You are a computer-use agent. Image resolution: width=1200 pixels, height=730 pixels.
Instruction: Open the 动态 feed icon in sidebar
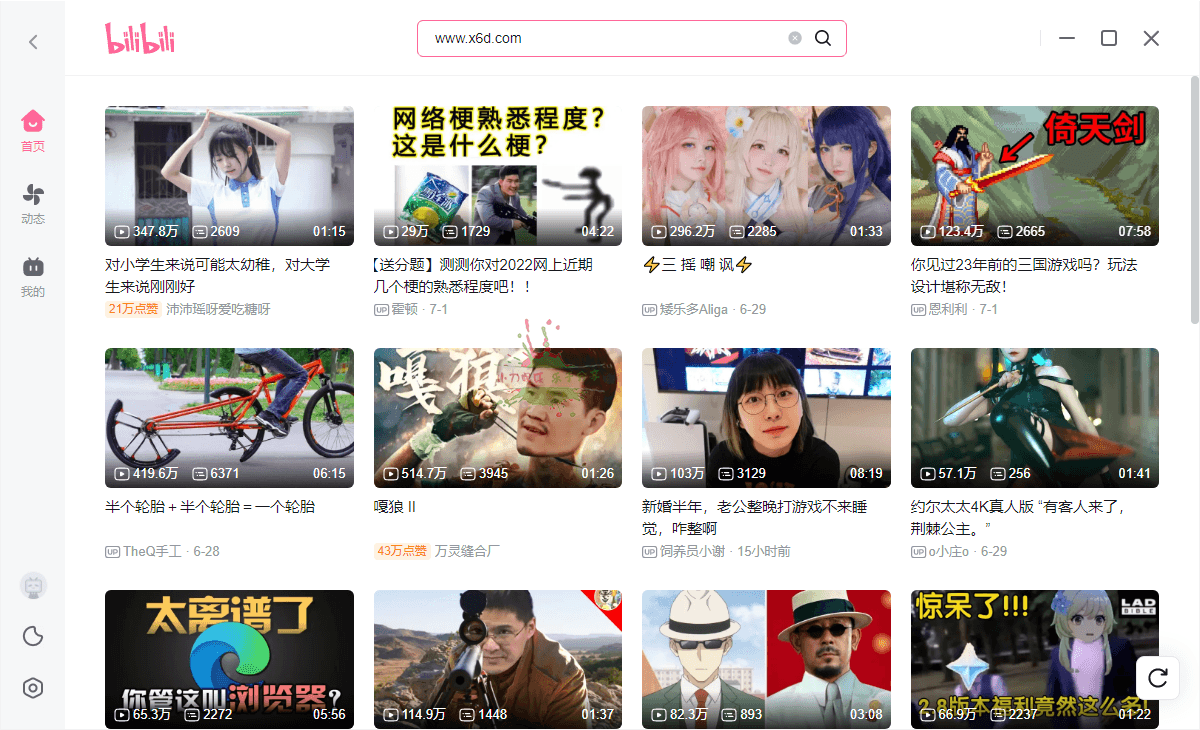pos(33,203)
